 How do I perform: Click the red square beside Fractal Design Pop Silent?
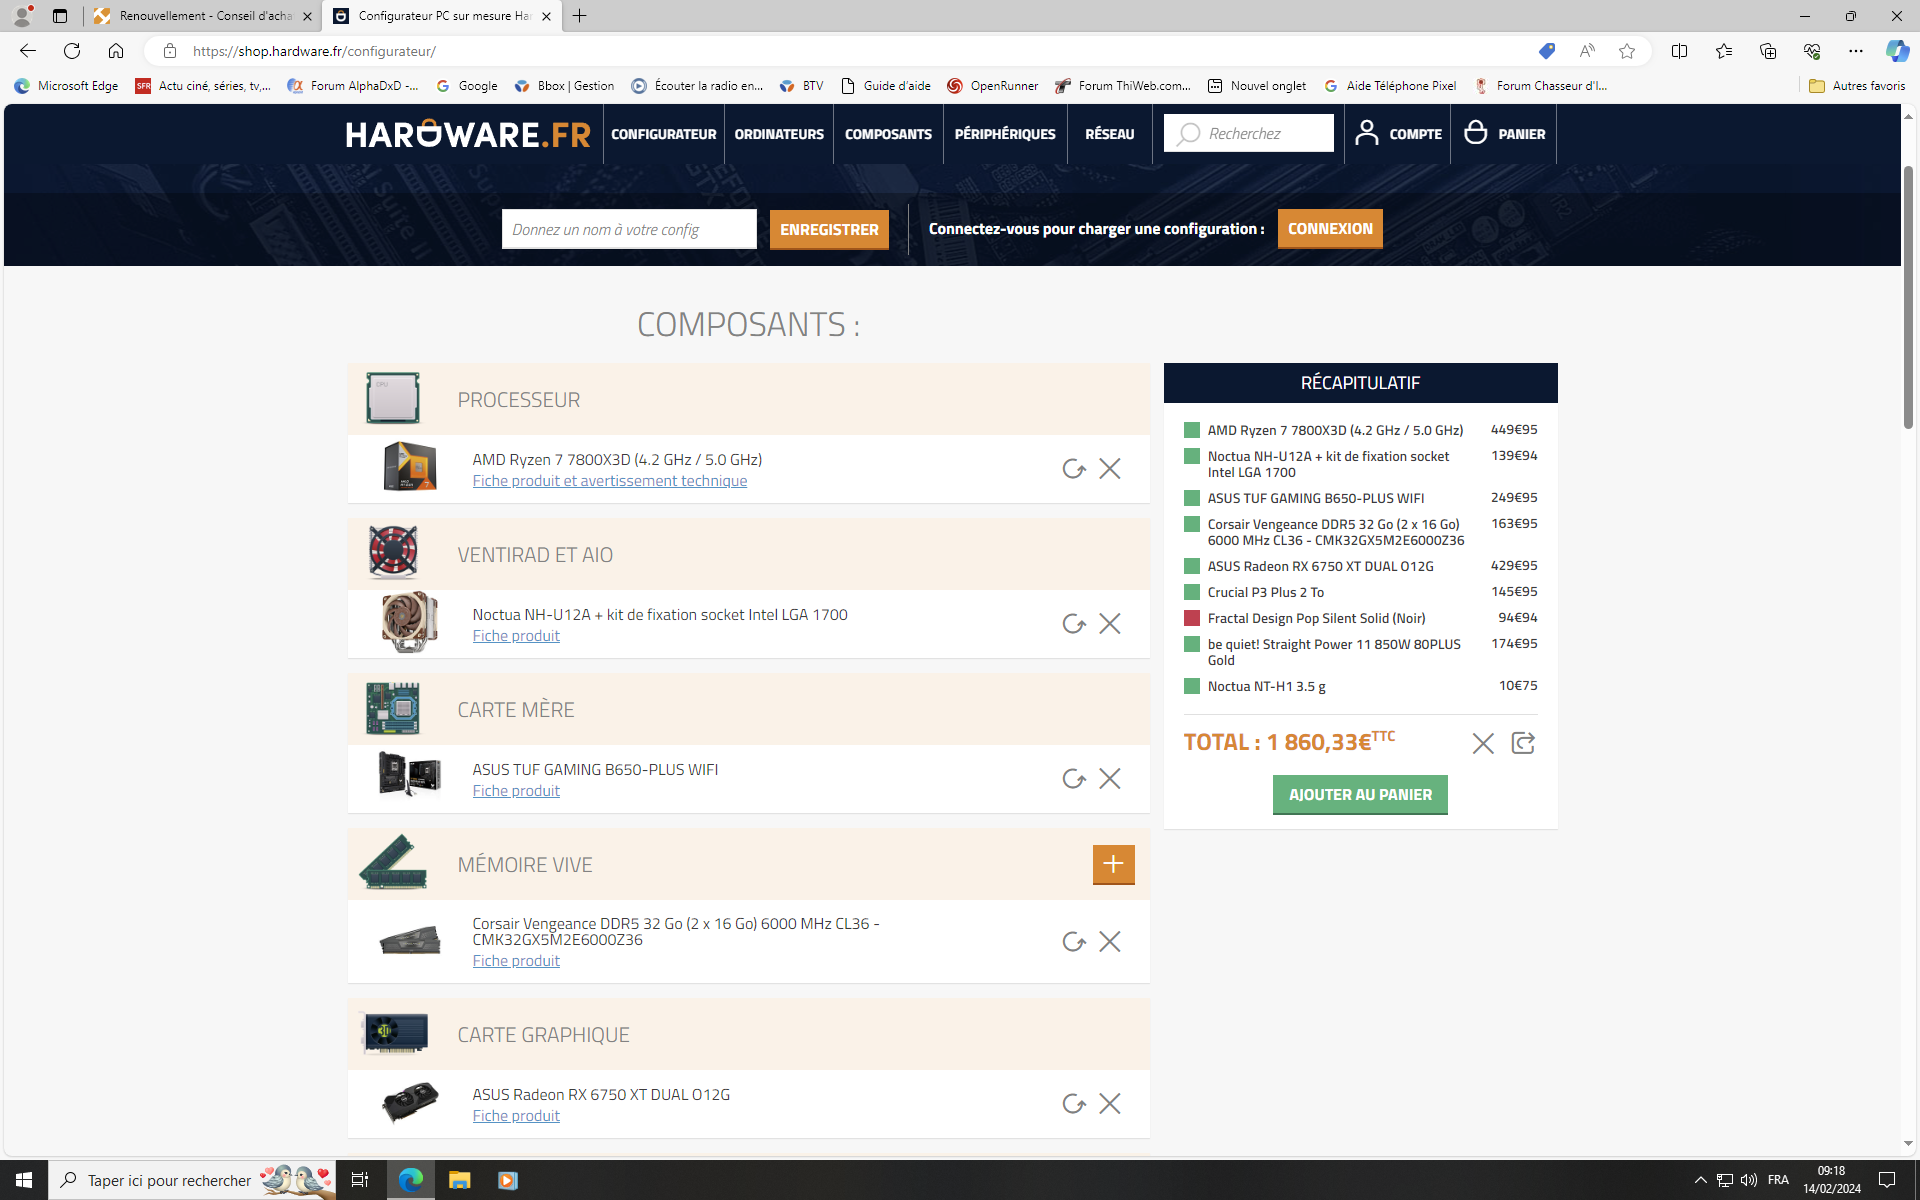tap(1191, 618)
